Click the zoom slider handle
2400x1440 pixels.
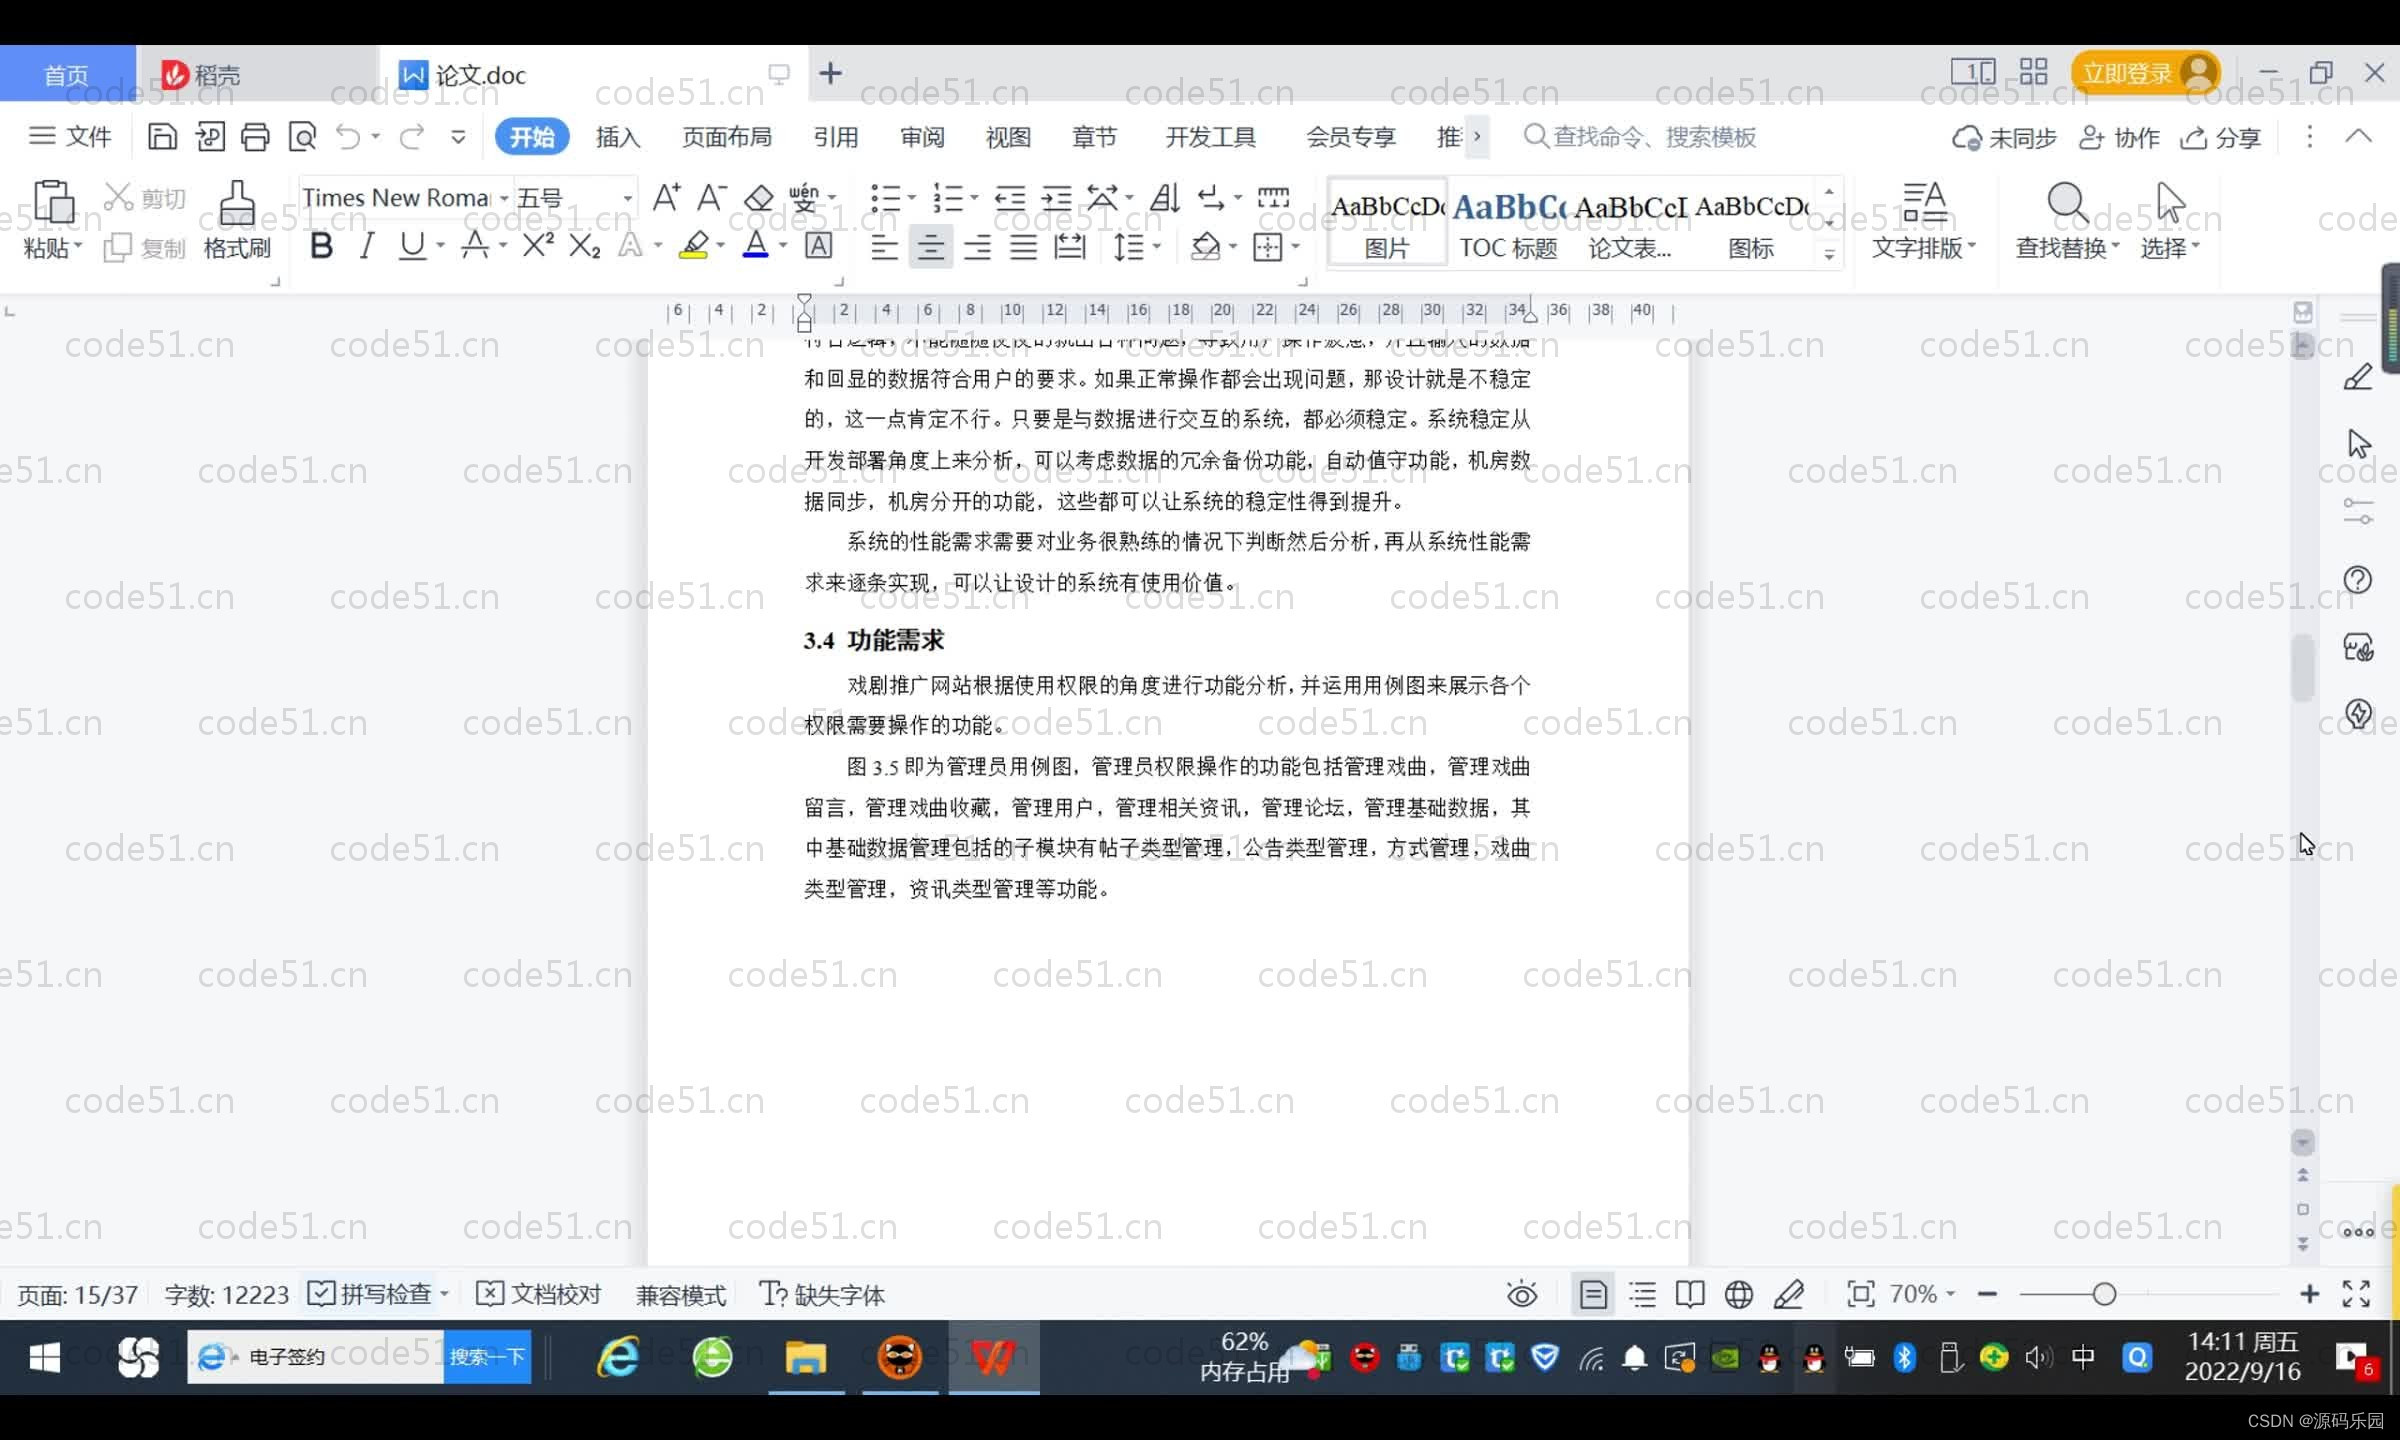(x=2104, y=1294)
